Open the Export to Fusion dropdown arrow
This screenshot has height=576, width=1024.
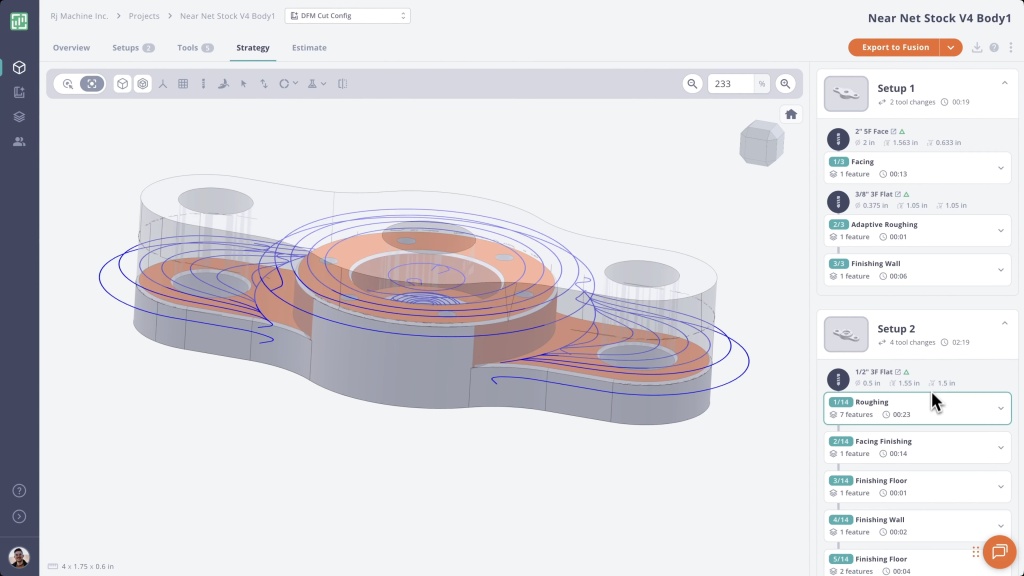[950, 47]
